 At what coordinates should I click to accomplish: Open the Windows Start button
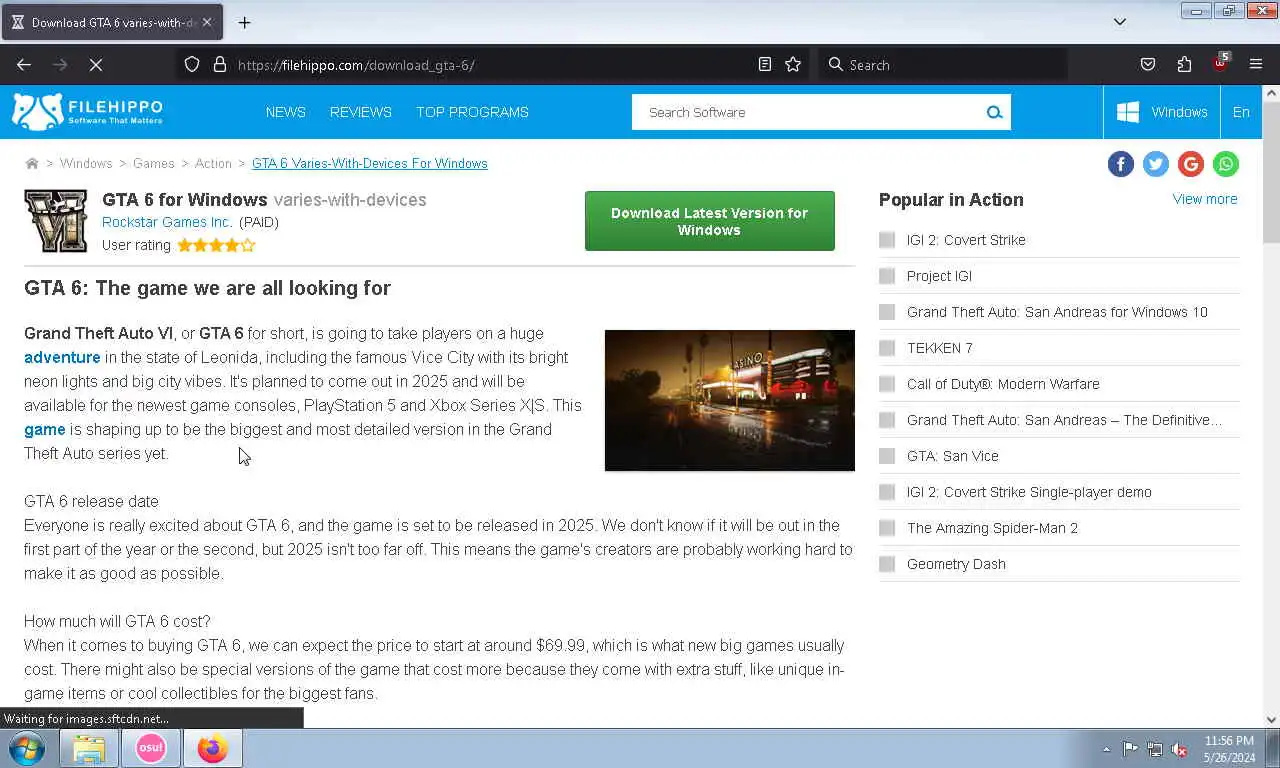26,748
